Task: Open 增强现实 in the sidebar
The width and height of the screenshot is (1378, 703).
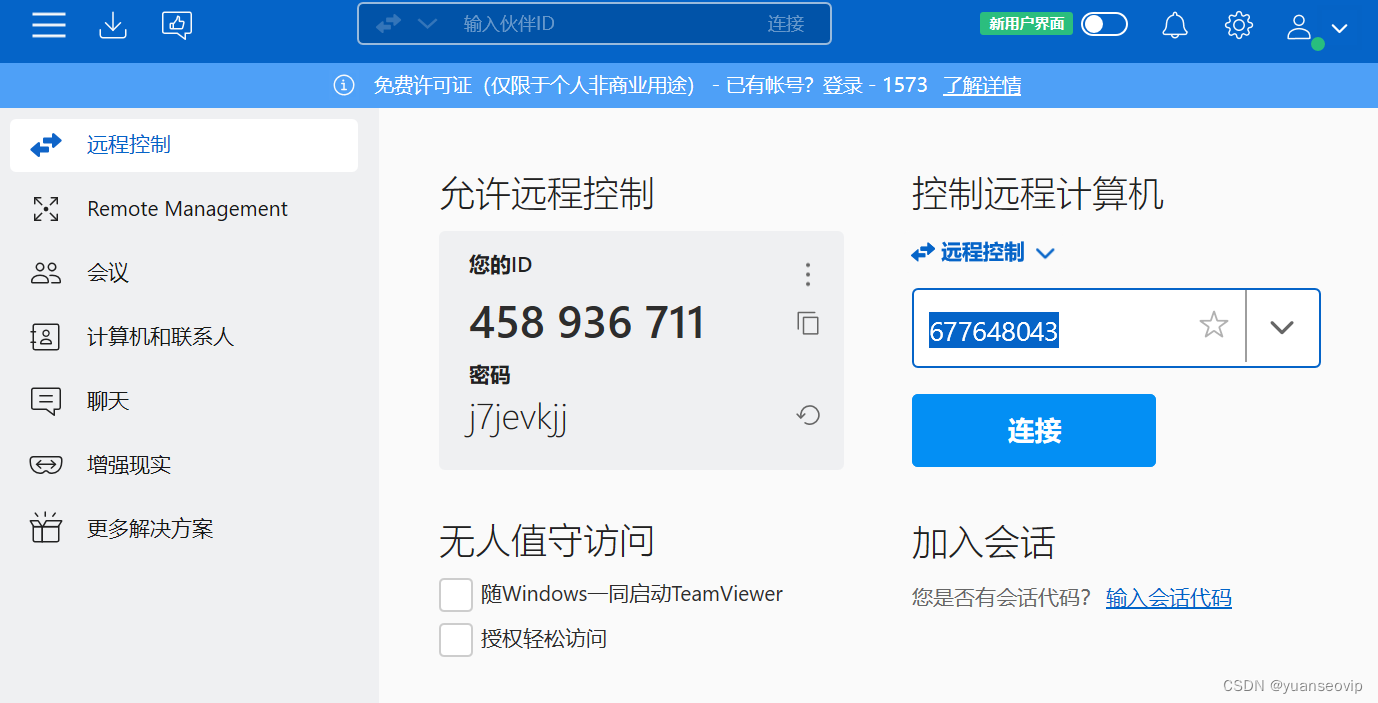Action: click(184, 465)
